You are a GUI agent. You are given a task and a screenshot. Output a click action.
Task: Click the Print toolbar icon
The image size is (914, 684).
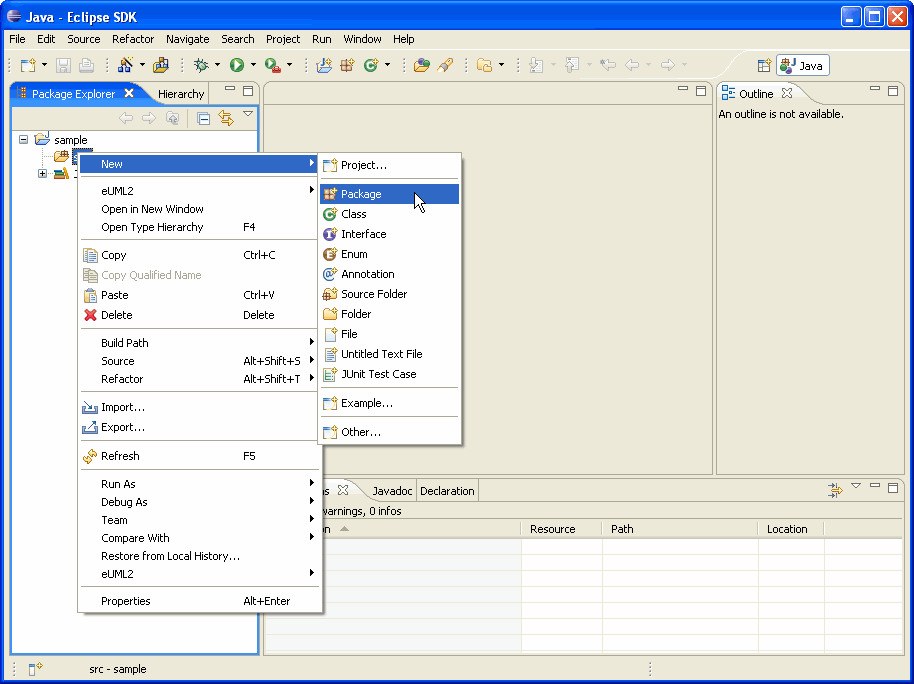click(x=86, y=65)
